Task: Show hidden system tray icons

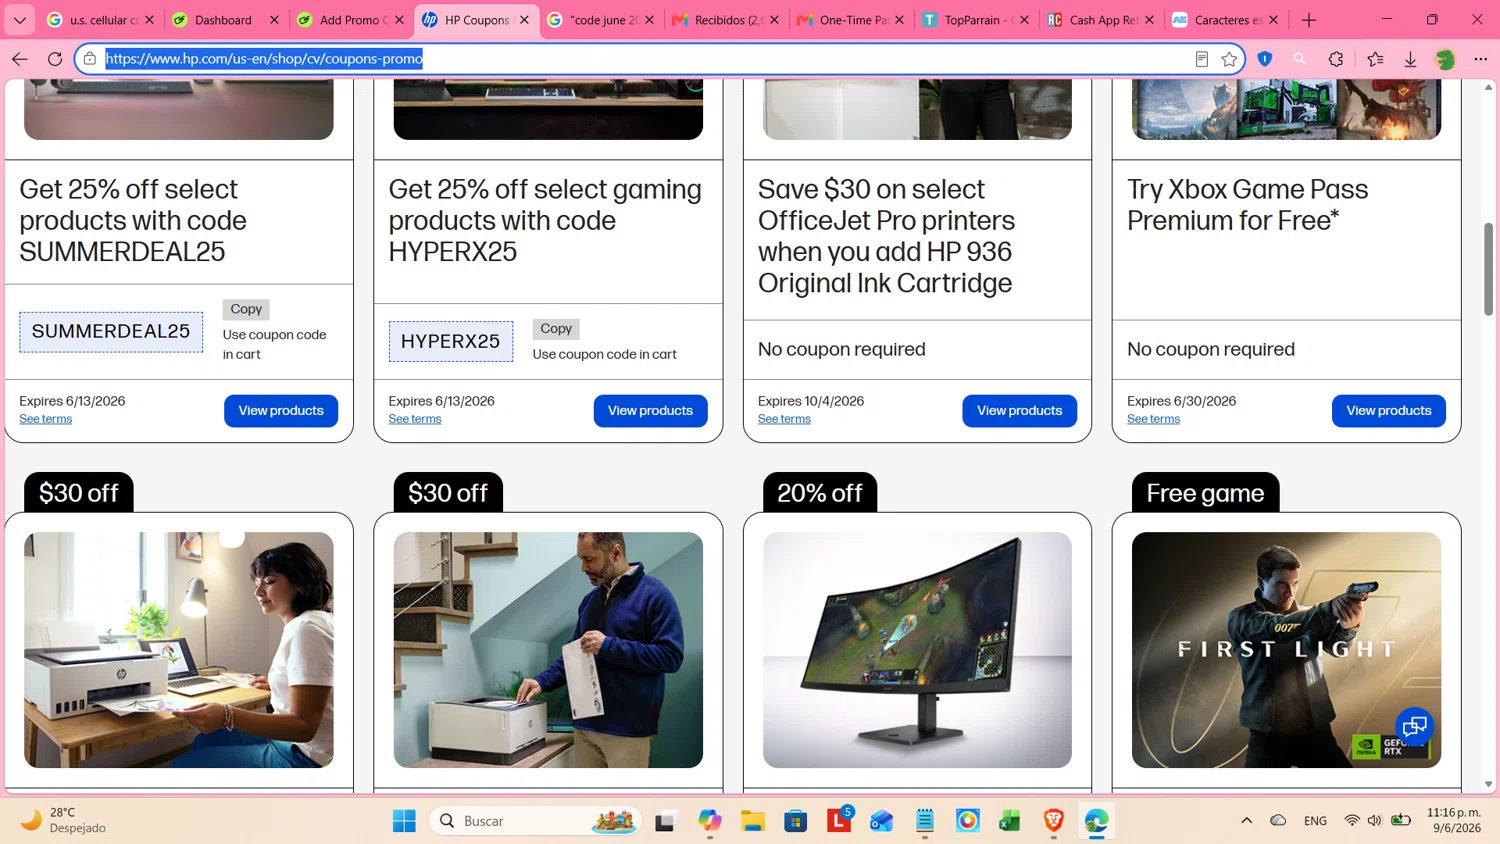Action: (1246, 821)
